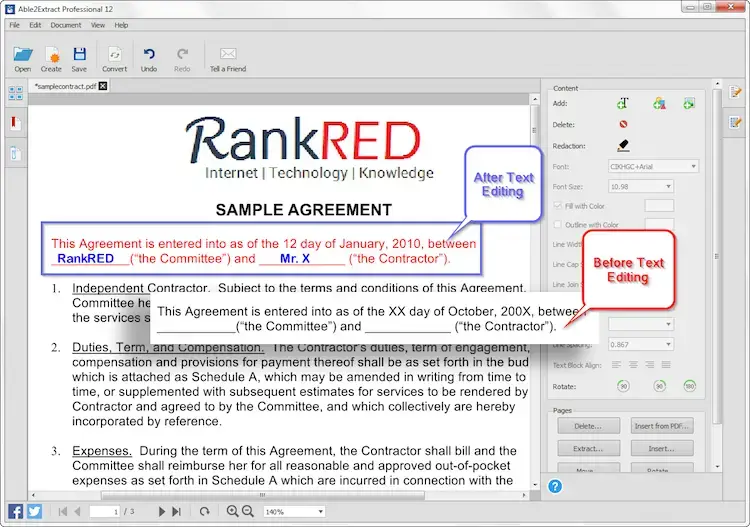Jump to the last page
Screen dimensions: 750x527
click(176, 512)
